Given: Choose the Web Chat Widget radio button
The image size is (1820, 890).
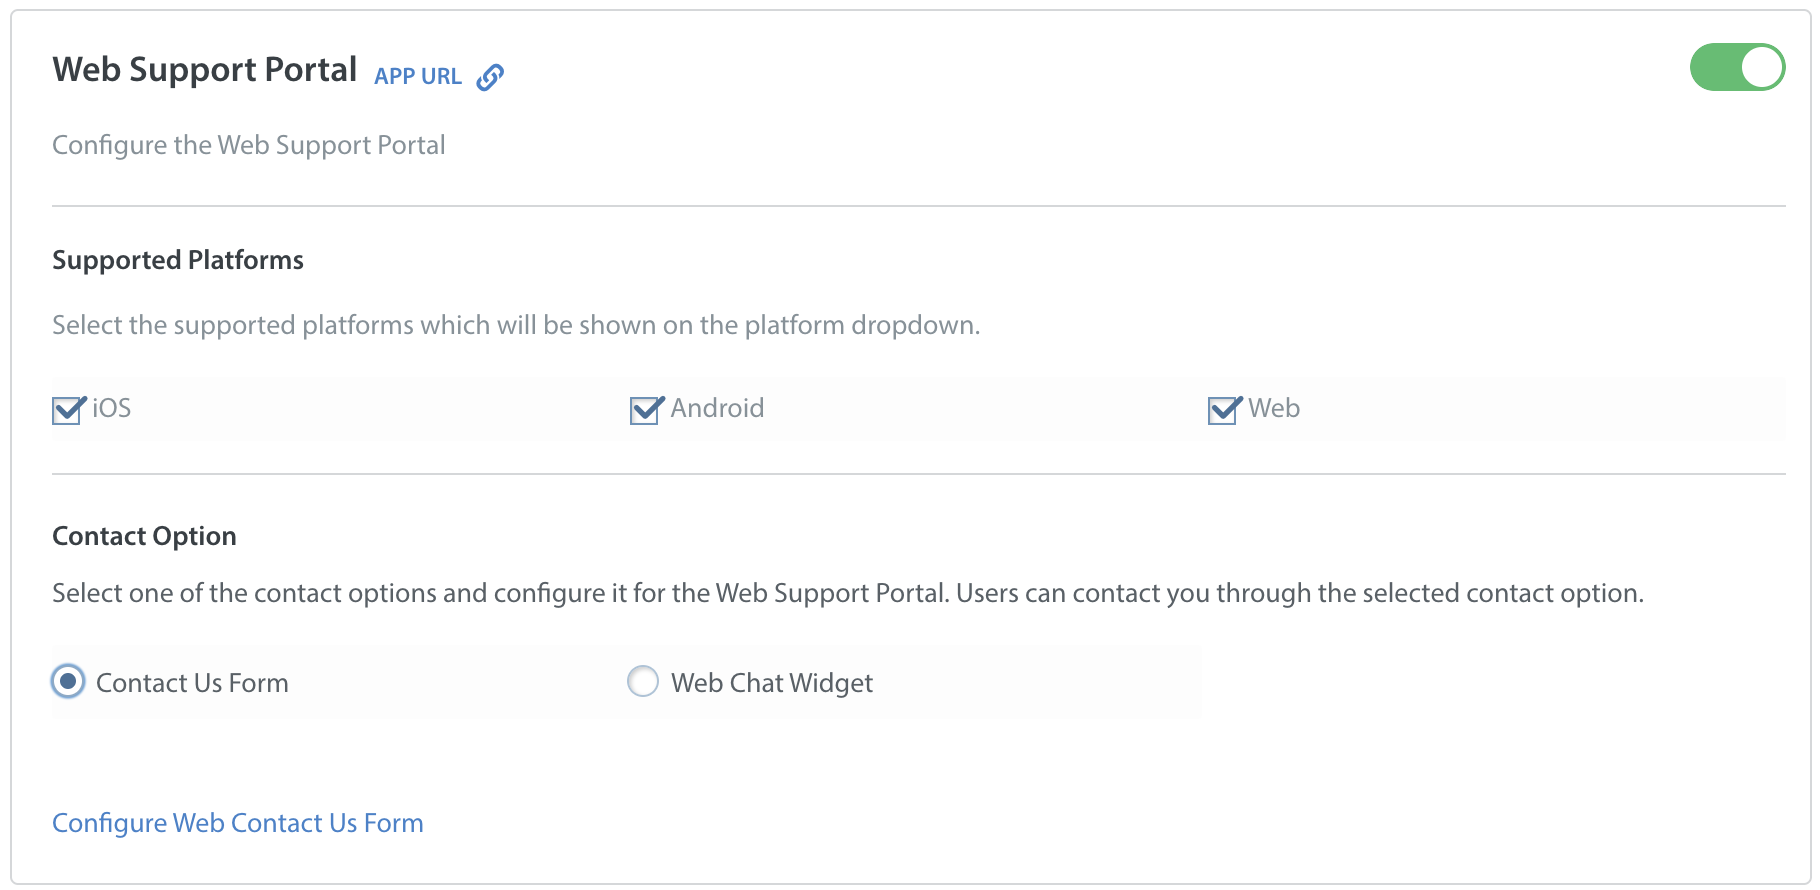Looking at the screenshot, I should (x=642, y=682).
